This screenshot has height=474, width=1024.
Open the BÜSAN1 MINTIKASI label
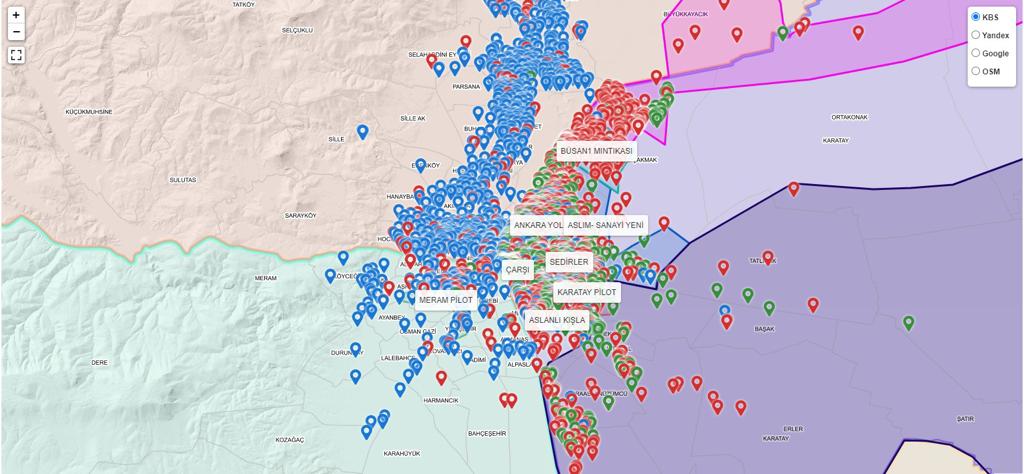coord(596,151)
